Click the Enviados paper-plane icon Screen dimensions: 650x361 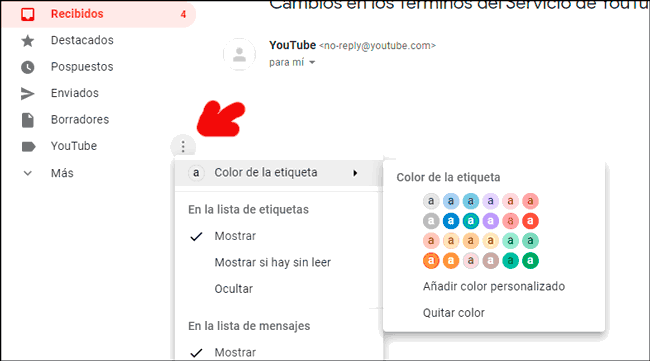28,94
